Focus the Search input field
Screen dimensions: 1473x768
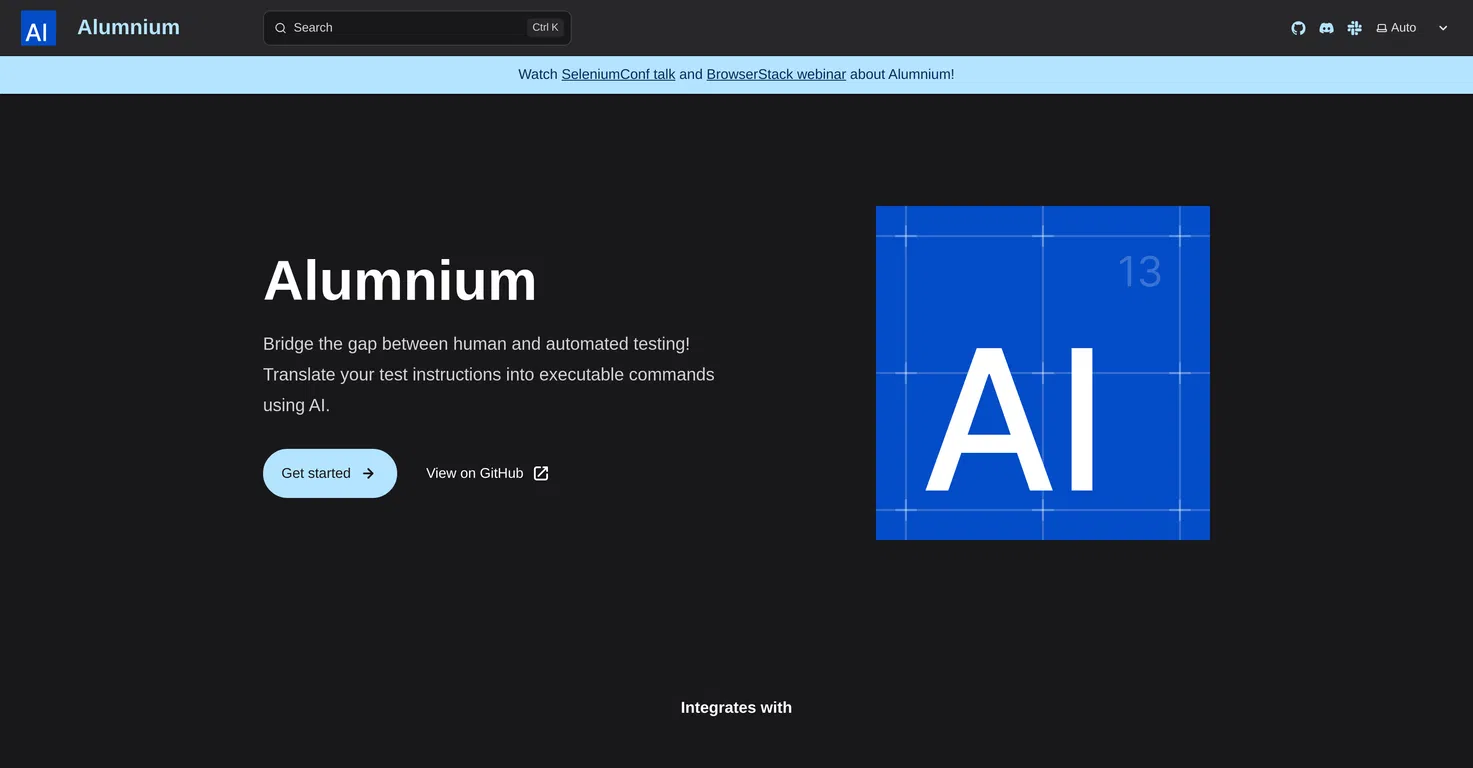point(417,28)
